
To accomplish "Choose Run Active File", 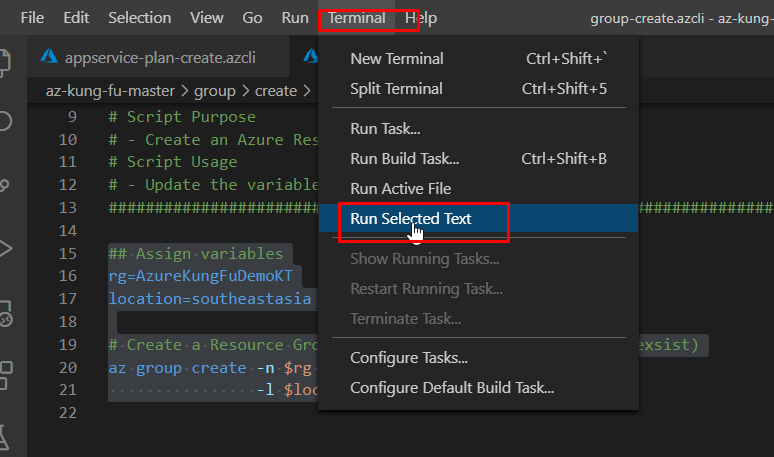I will pyautogui.click(x=400, y=188).
